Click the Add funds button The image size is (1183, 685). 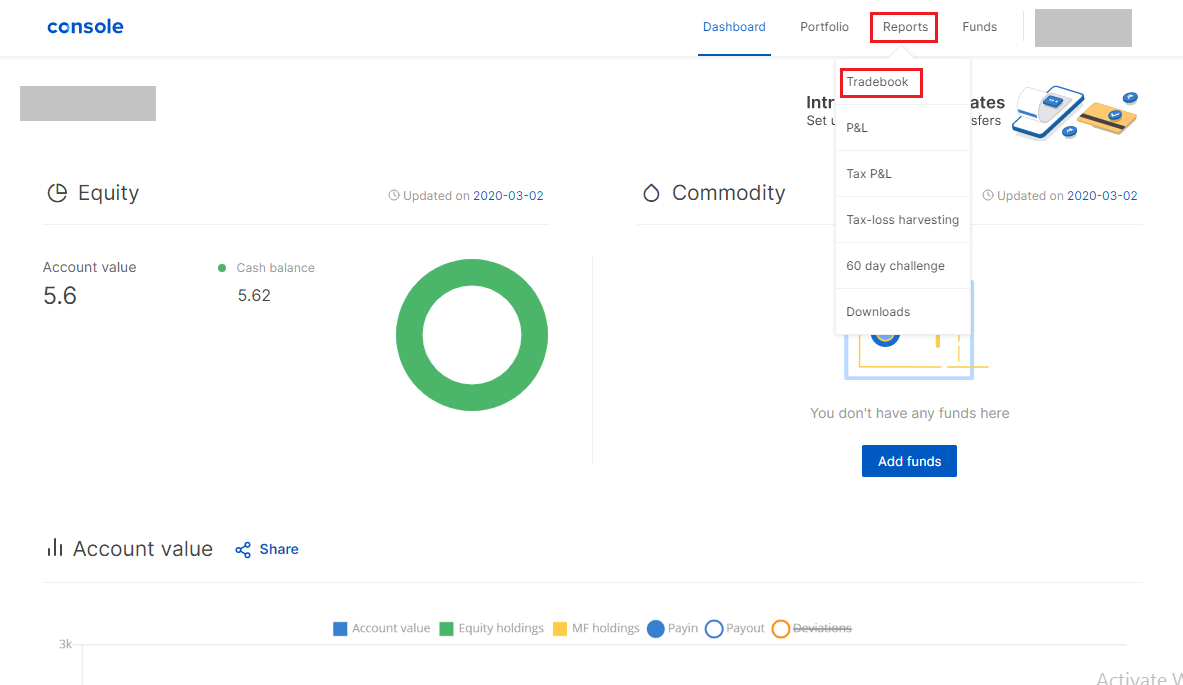pyautogui.click(x=908, y=461)
